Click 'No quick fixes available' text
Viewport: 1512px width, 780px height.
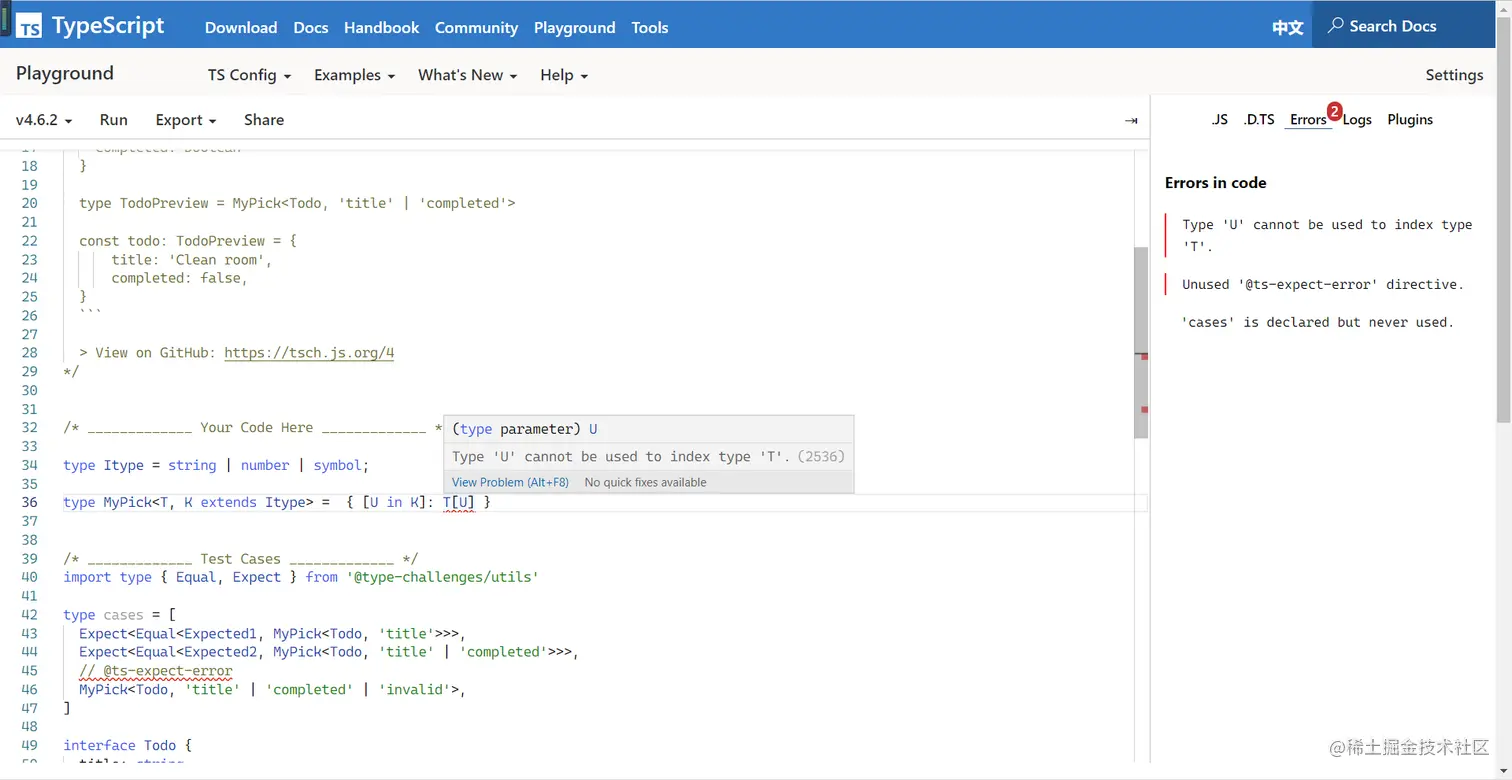[645, 482]
